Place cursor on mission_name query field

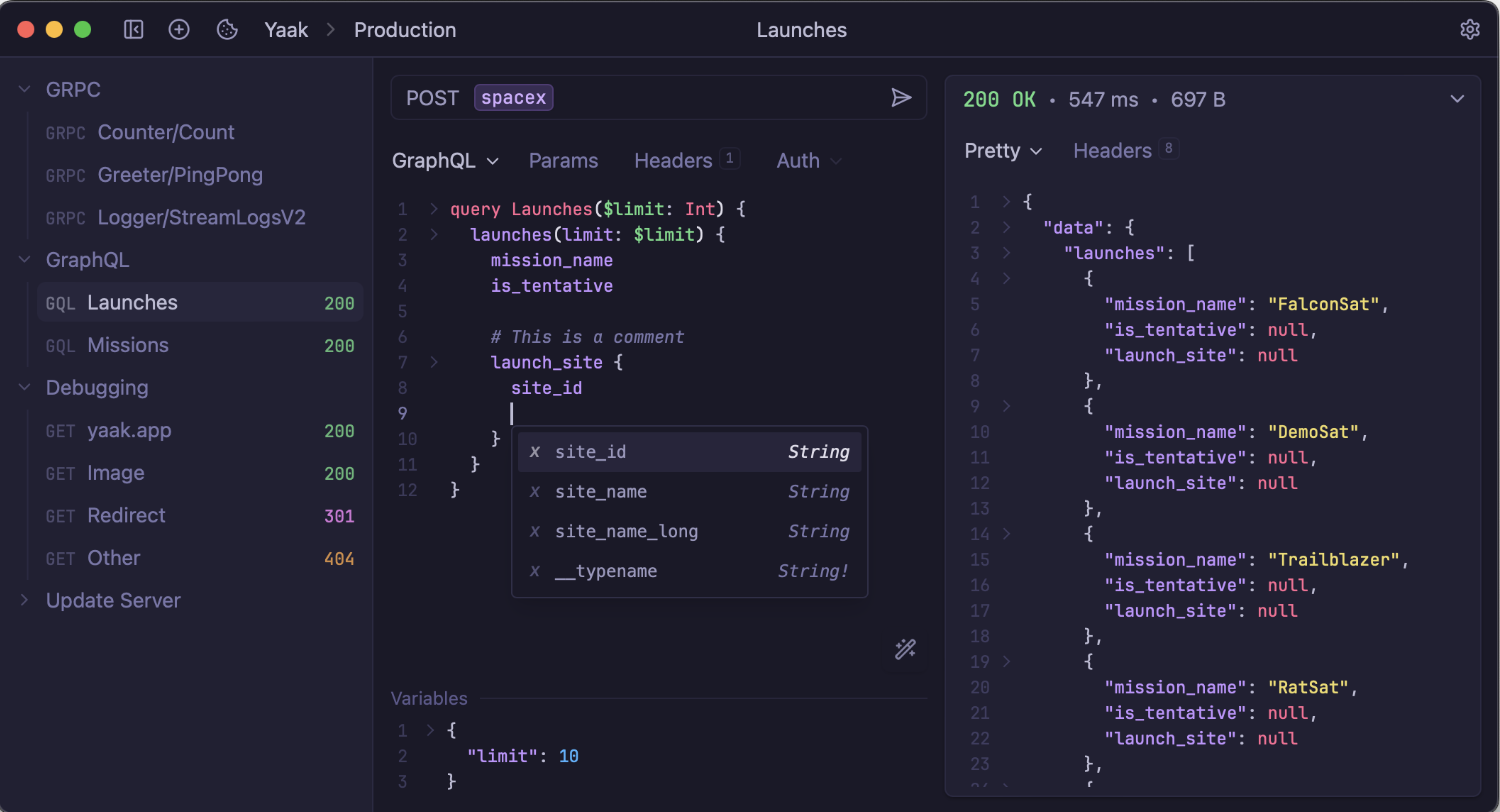[551, 260]
